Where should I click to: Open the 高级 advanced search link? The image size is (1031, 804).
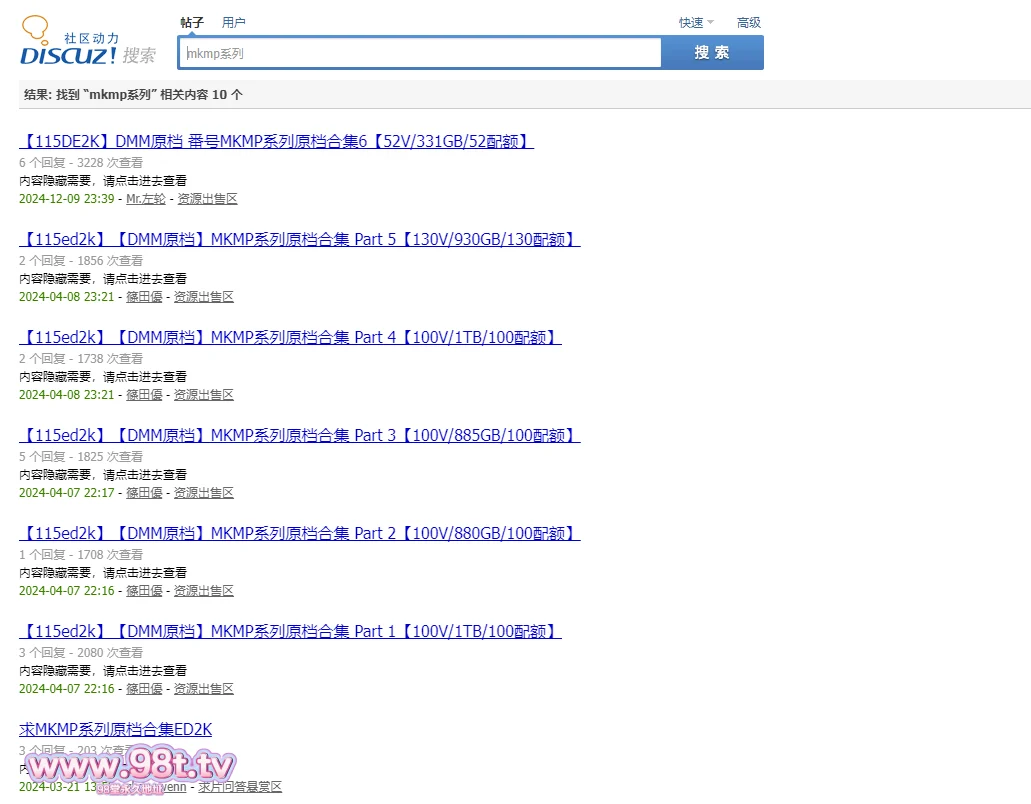click(749, 22)
